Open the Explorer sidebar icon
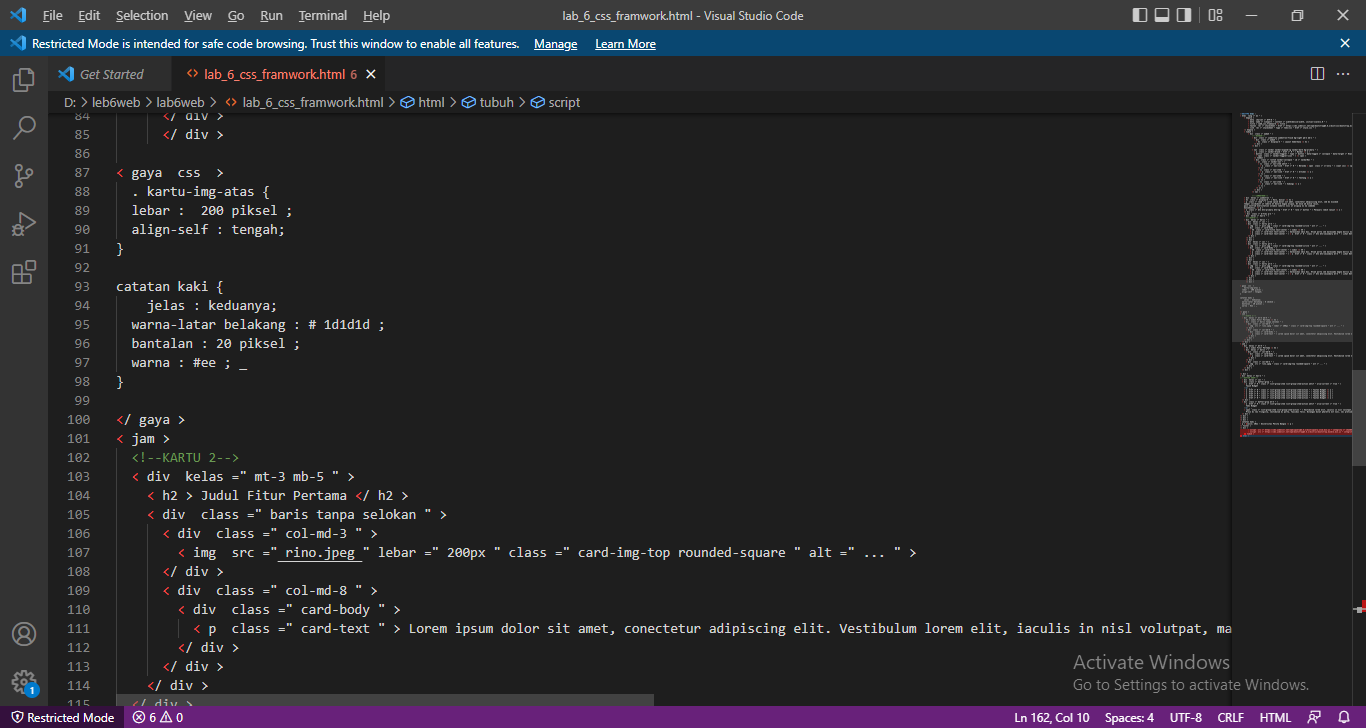The width and height of the screenshot is (1366, 728). (x=23, y=80)
